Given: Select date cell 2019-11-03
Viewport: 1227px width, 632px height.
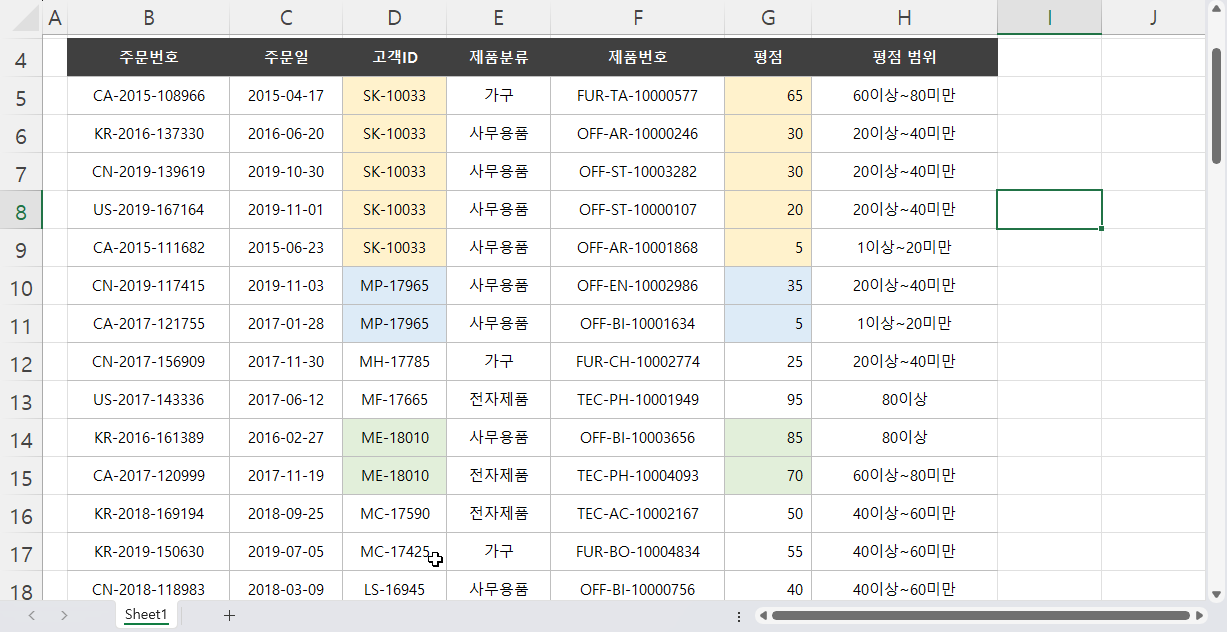Looking at the screenshot, I should coord(286,286).
